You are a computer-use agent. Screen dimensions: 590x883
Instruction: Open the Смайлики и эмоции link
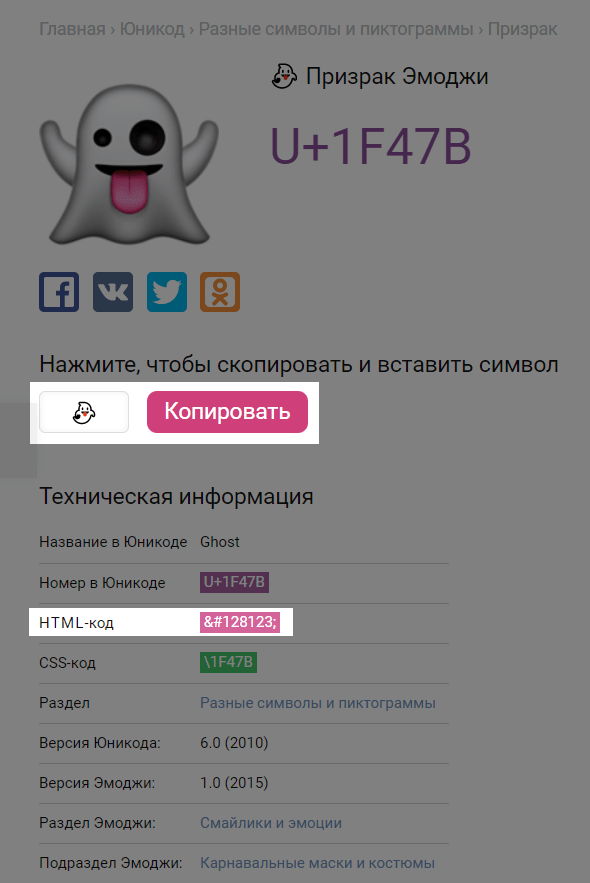271,823
